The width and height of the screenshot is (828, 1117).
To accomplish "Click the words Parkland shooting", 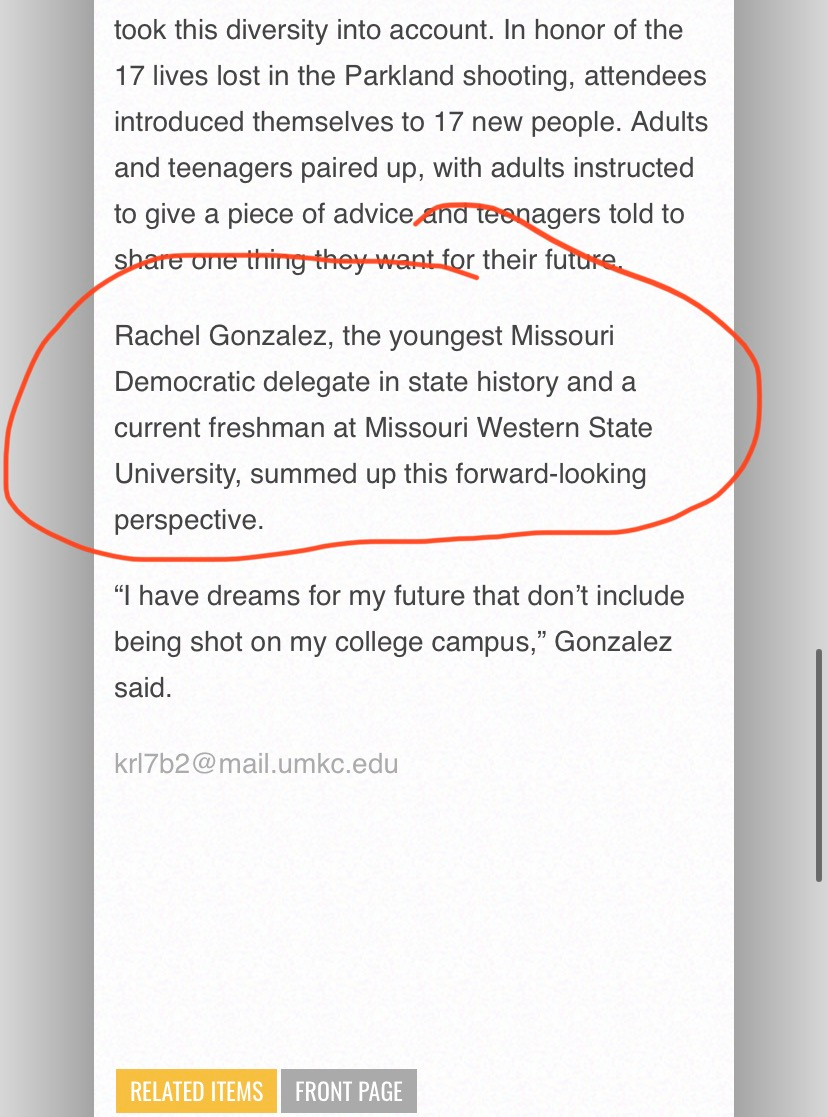I will 460,76.
